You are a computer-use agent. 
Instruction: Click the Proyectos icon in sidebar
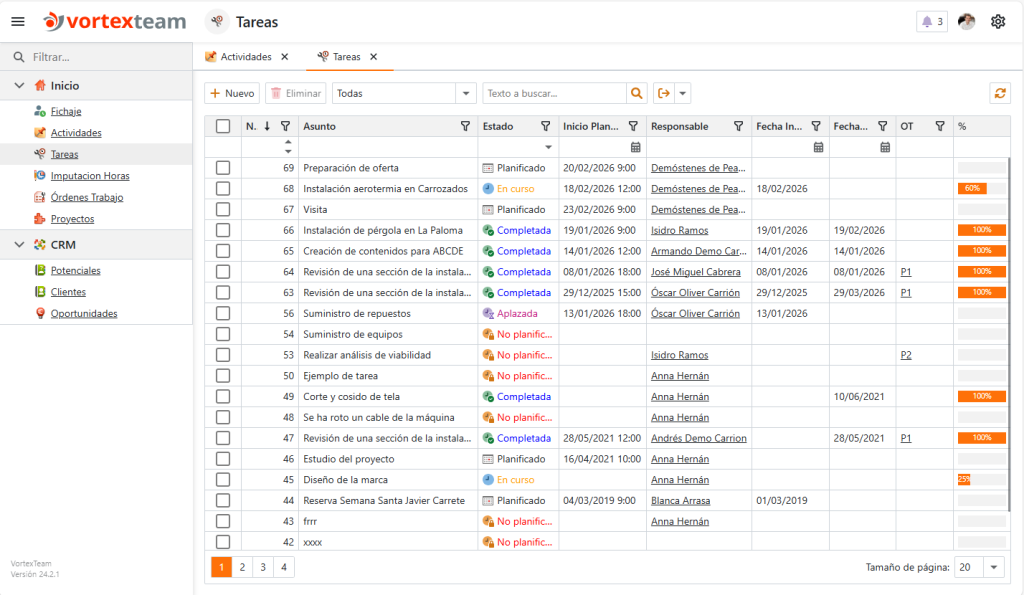[40, 219]
